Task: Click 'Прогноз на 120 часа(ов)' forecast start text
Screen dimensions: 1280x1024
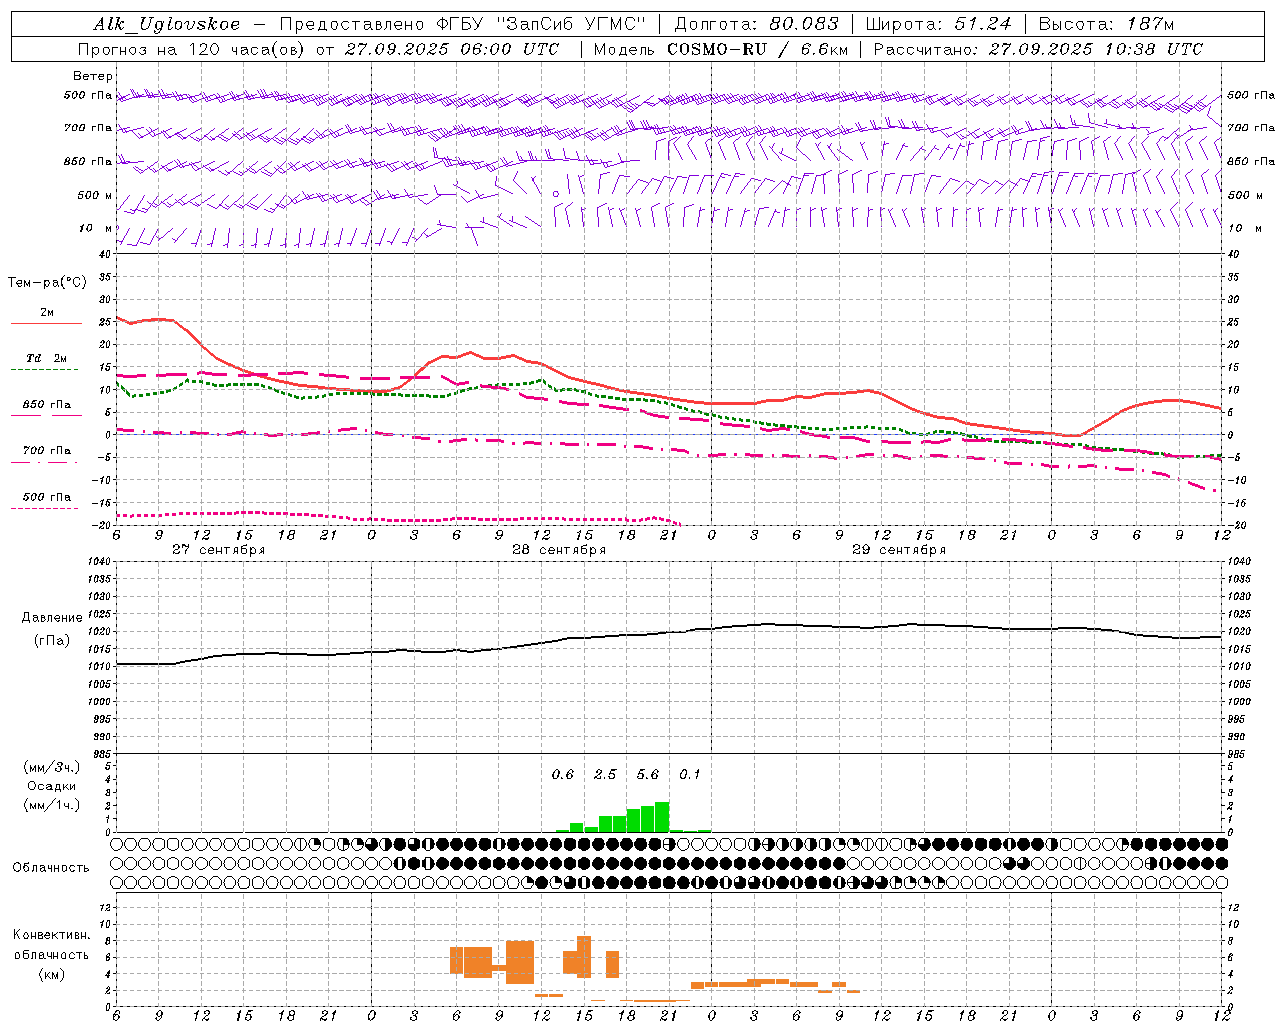Action: 192,49
